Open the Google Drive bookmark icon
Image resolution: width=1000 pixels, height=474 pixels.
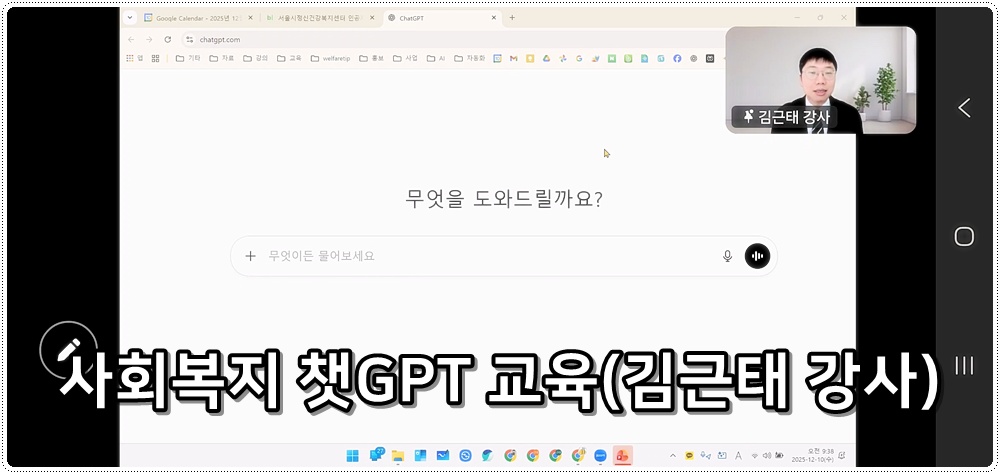[547, 58]
